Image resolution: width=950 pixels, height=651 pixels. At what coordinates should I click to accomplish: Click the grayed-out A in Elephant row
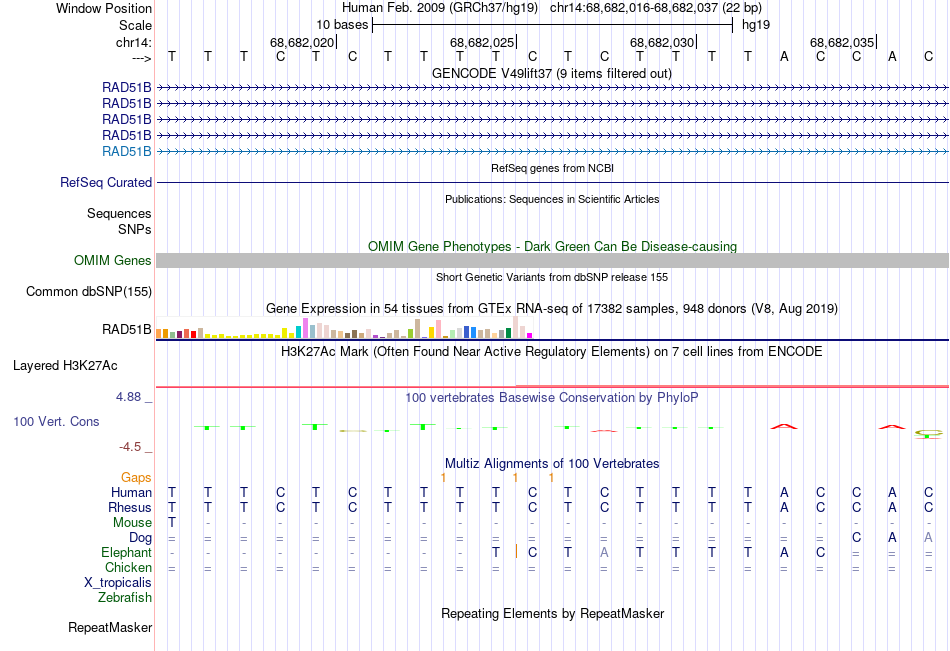point(604,552)
